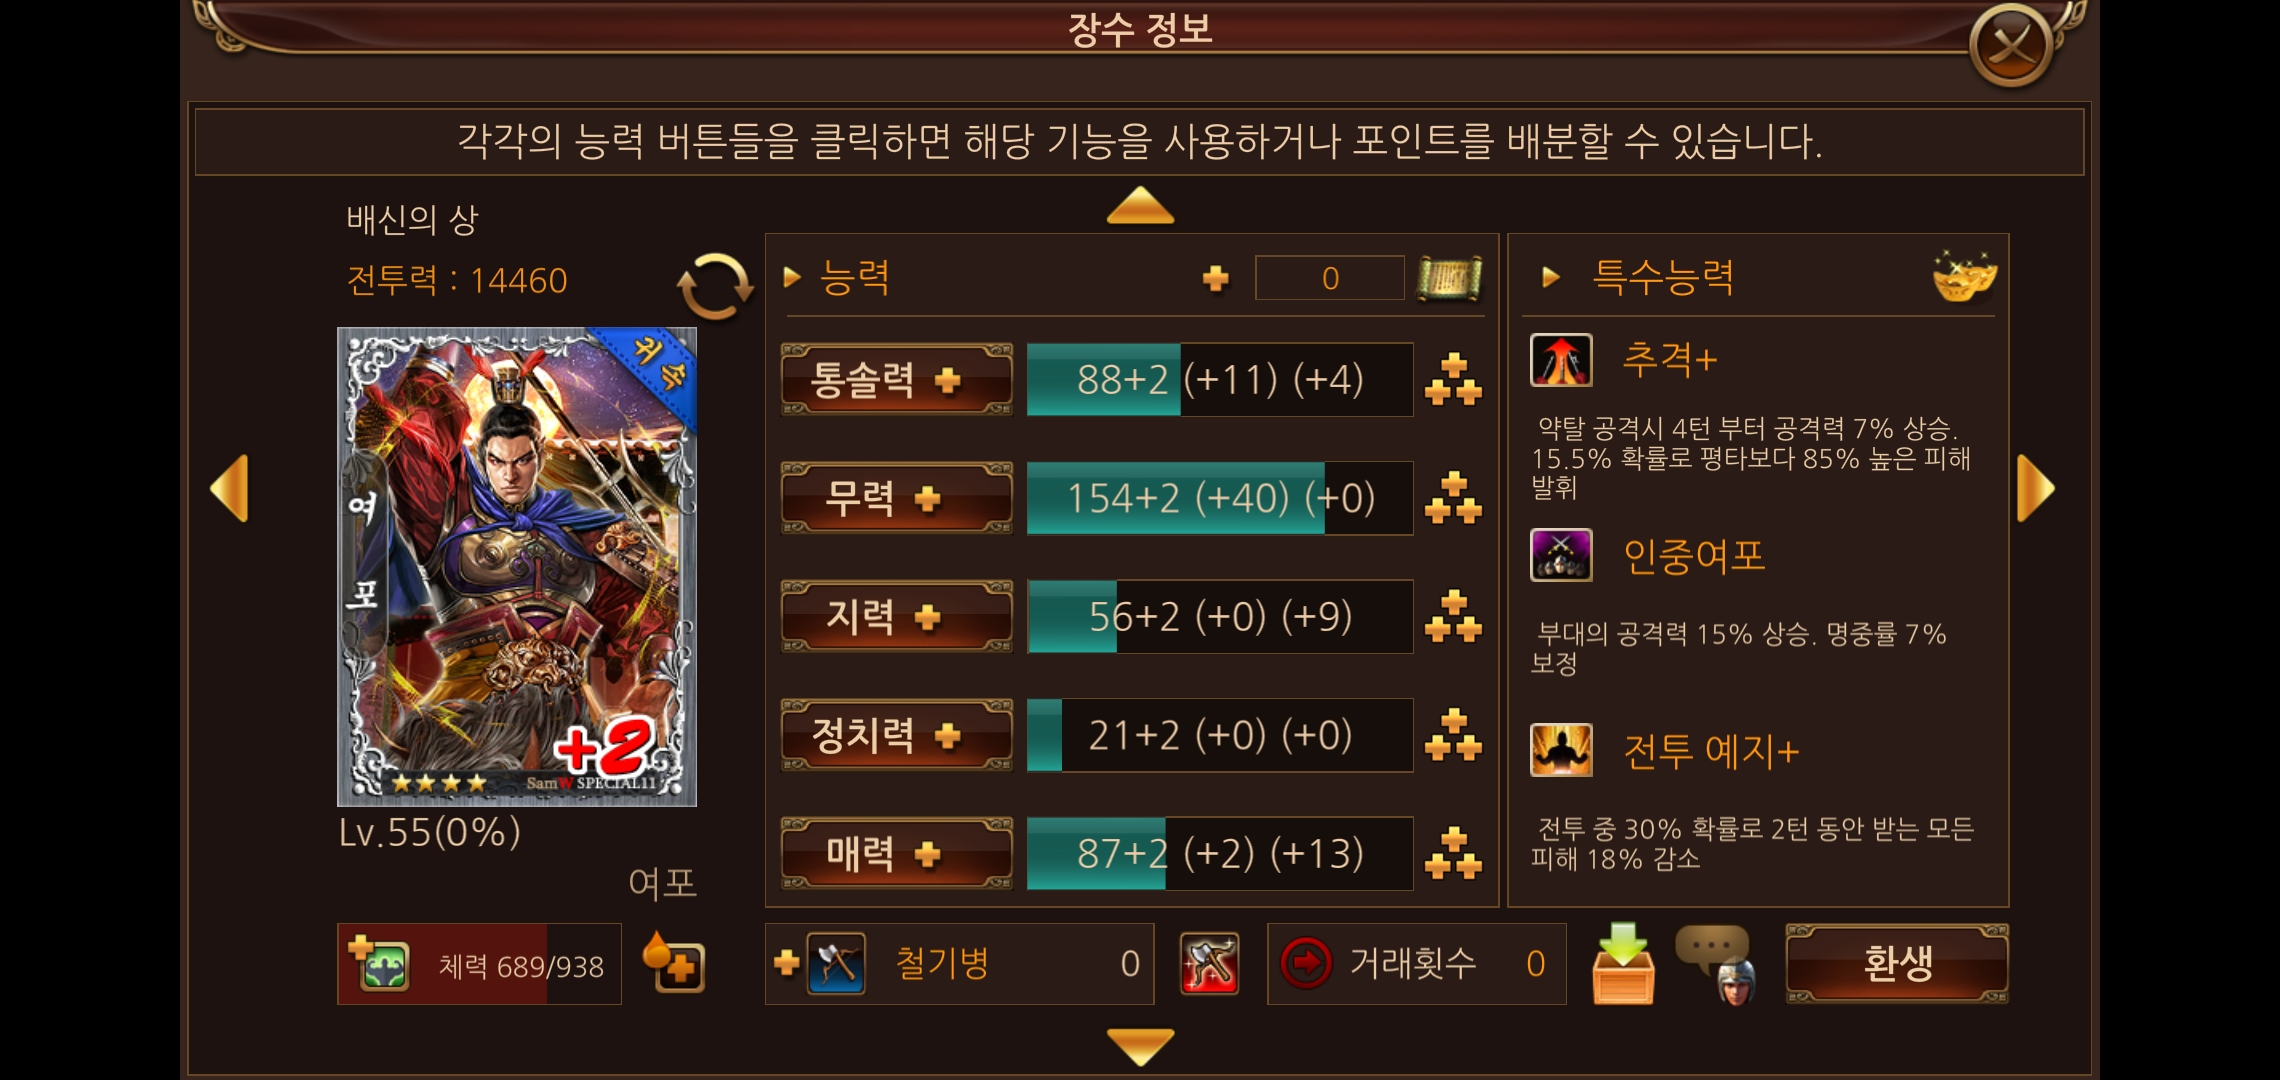
Task: Click the potion plus icon beside 체력
Action: pyautogui.click(x=673, y=962)
